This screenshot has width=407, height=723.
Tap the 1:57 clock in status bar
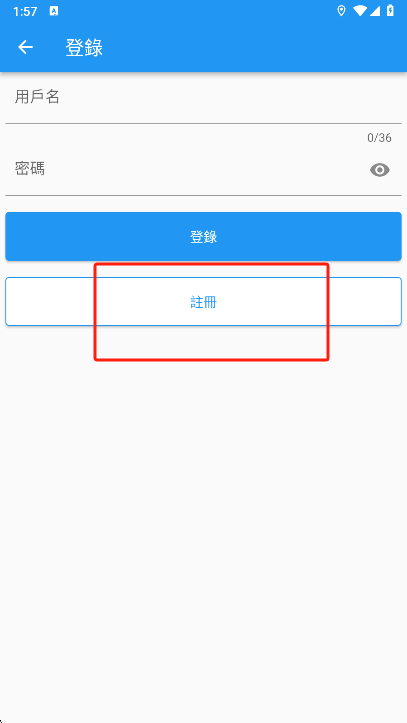point(25,12)
